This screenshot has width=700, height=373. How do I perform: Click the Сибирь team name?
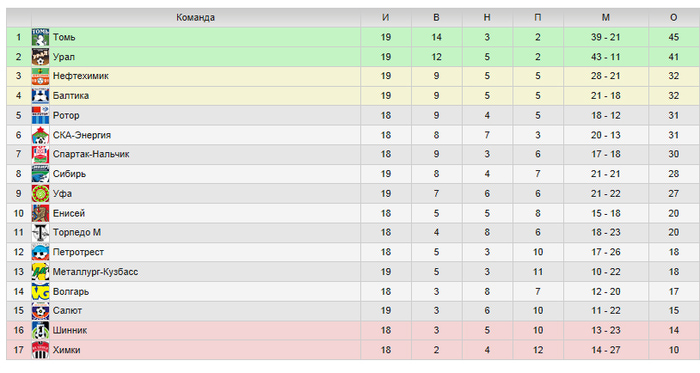(69, 174)
